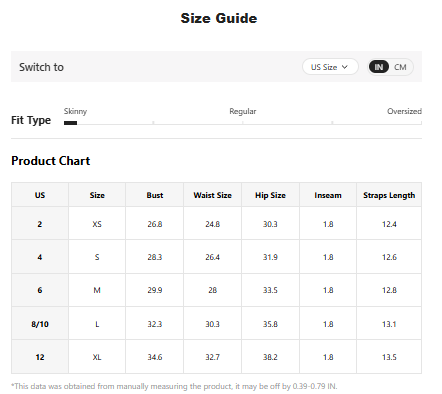Click the Bust column header
442x394 pixels.
click(x=155, y=195)
